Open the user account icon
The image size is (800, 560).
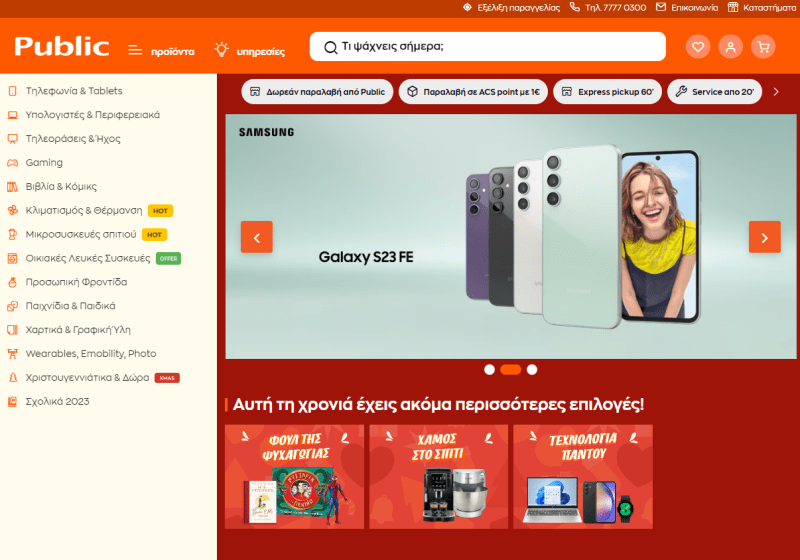pos(731,47)
